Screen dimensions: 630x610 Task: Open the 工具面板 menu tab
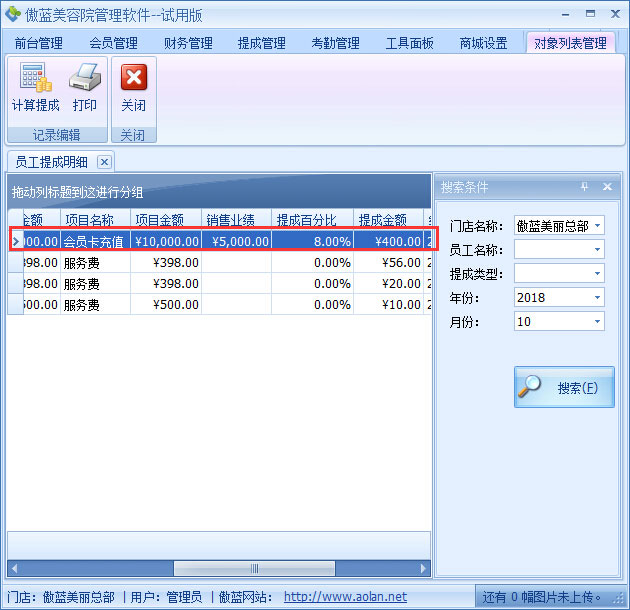[x=409, y=43]
